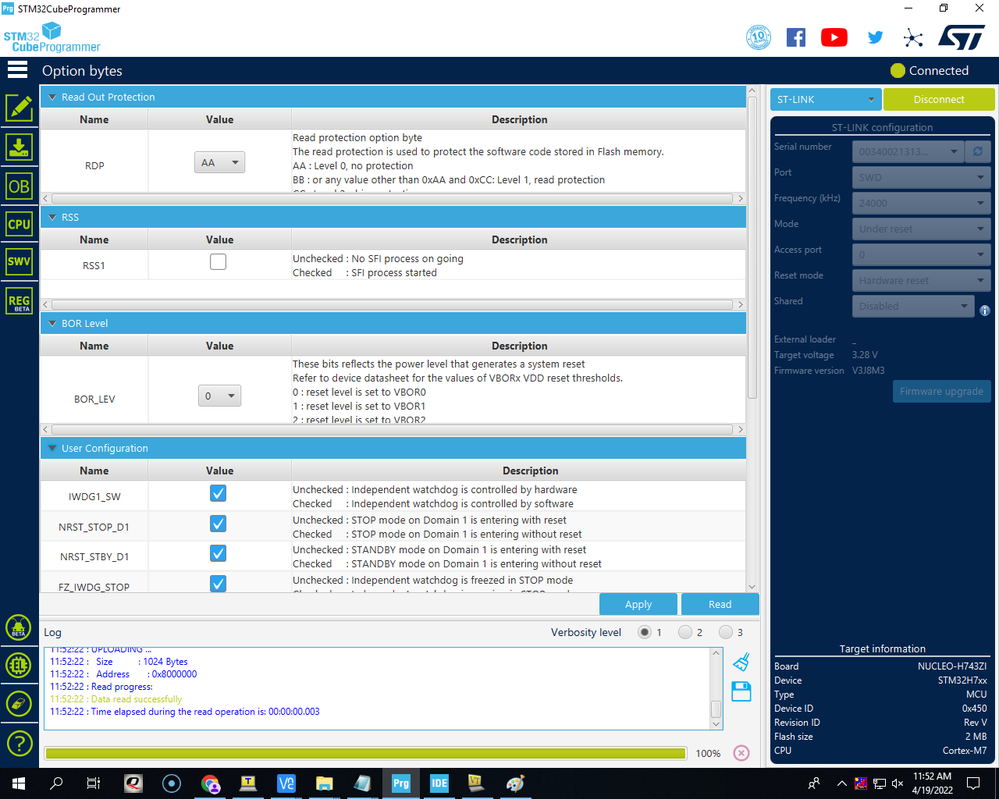Open the RDP value dropdown

click(x=219, y=162)
